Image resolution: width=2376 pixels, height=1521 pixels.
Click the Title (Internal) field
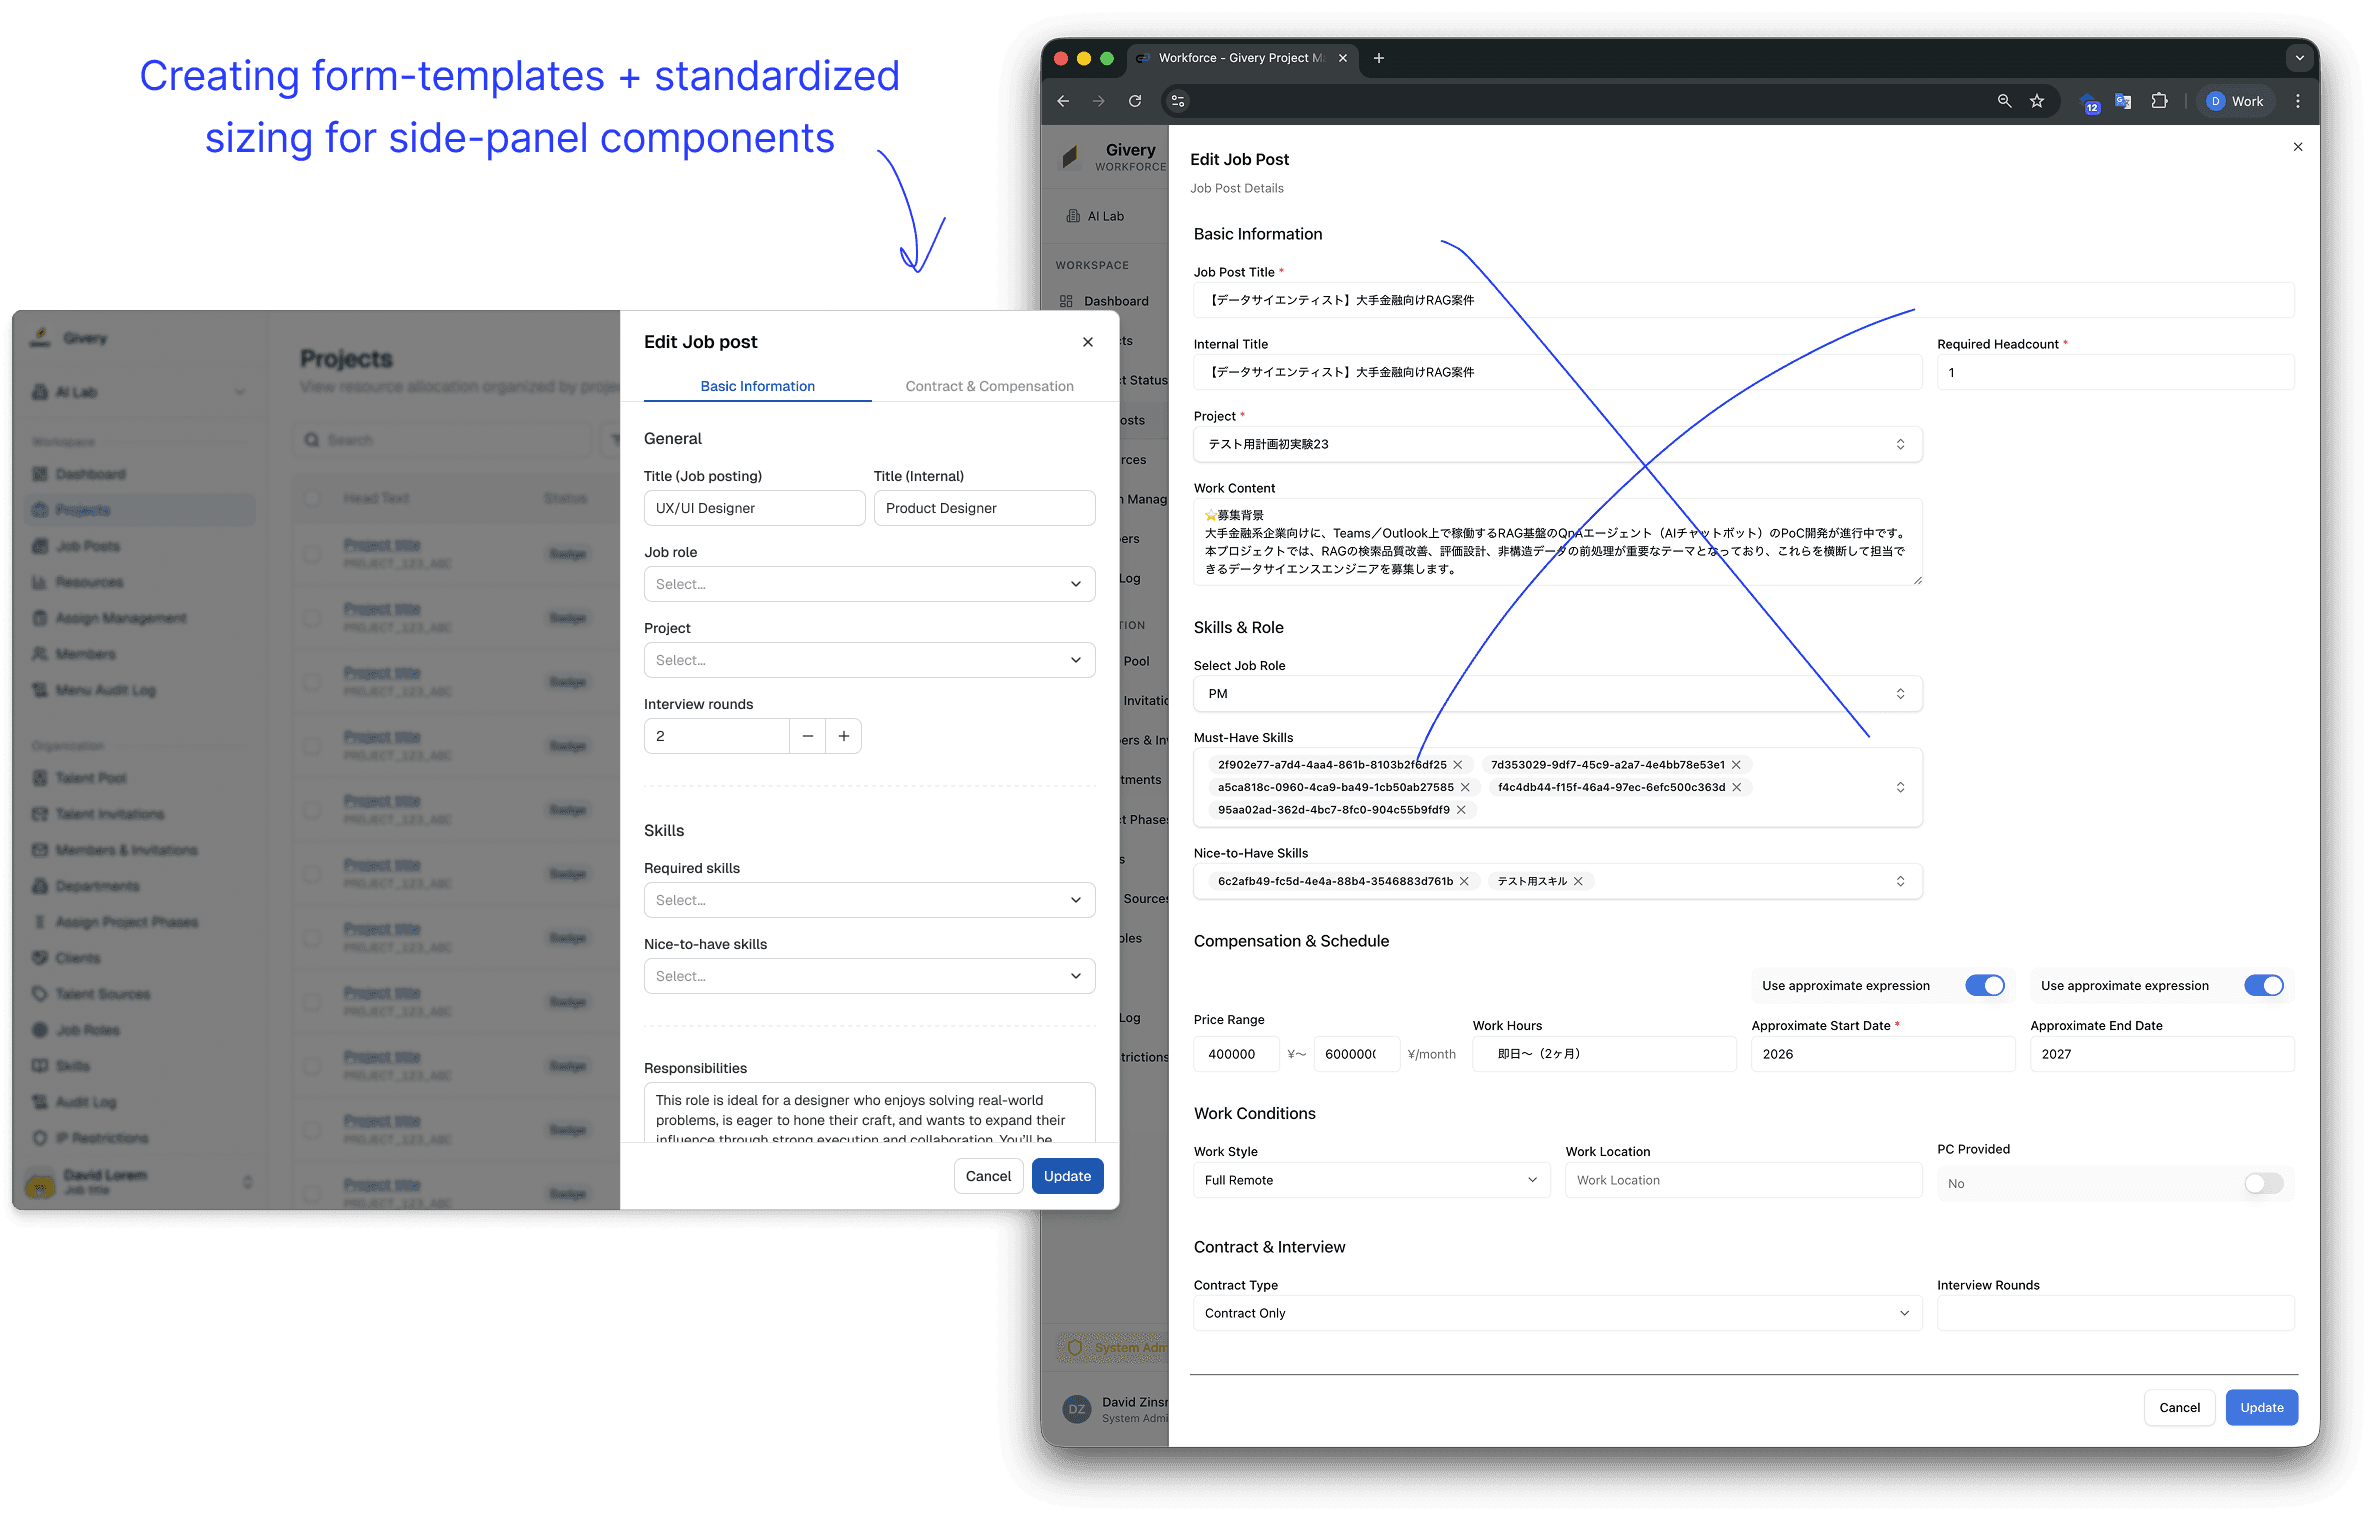tap(985, 508)
